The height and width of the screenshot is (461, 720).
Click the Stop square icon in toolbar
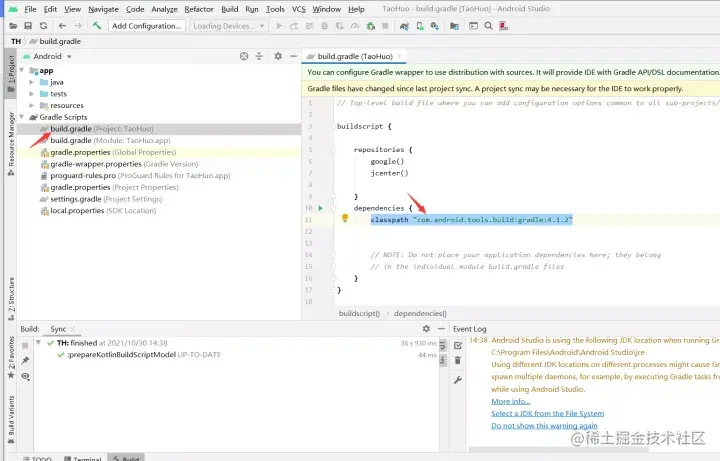tap(385, 26)
